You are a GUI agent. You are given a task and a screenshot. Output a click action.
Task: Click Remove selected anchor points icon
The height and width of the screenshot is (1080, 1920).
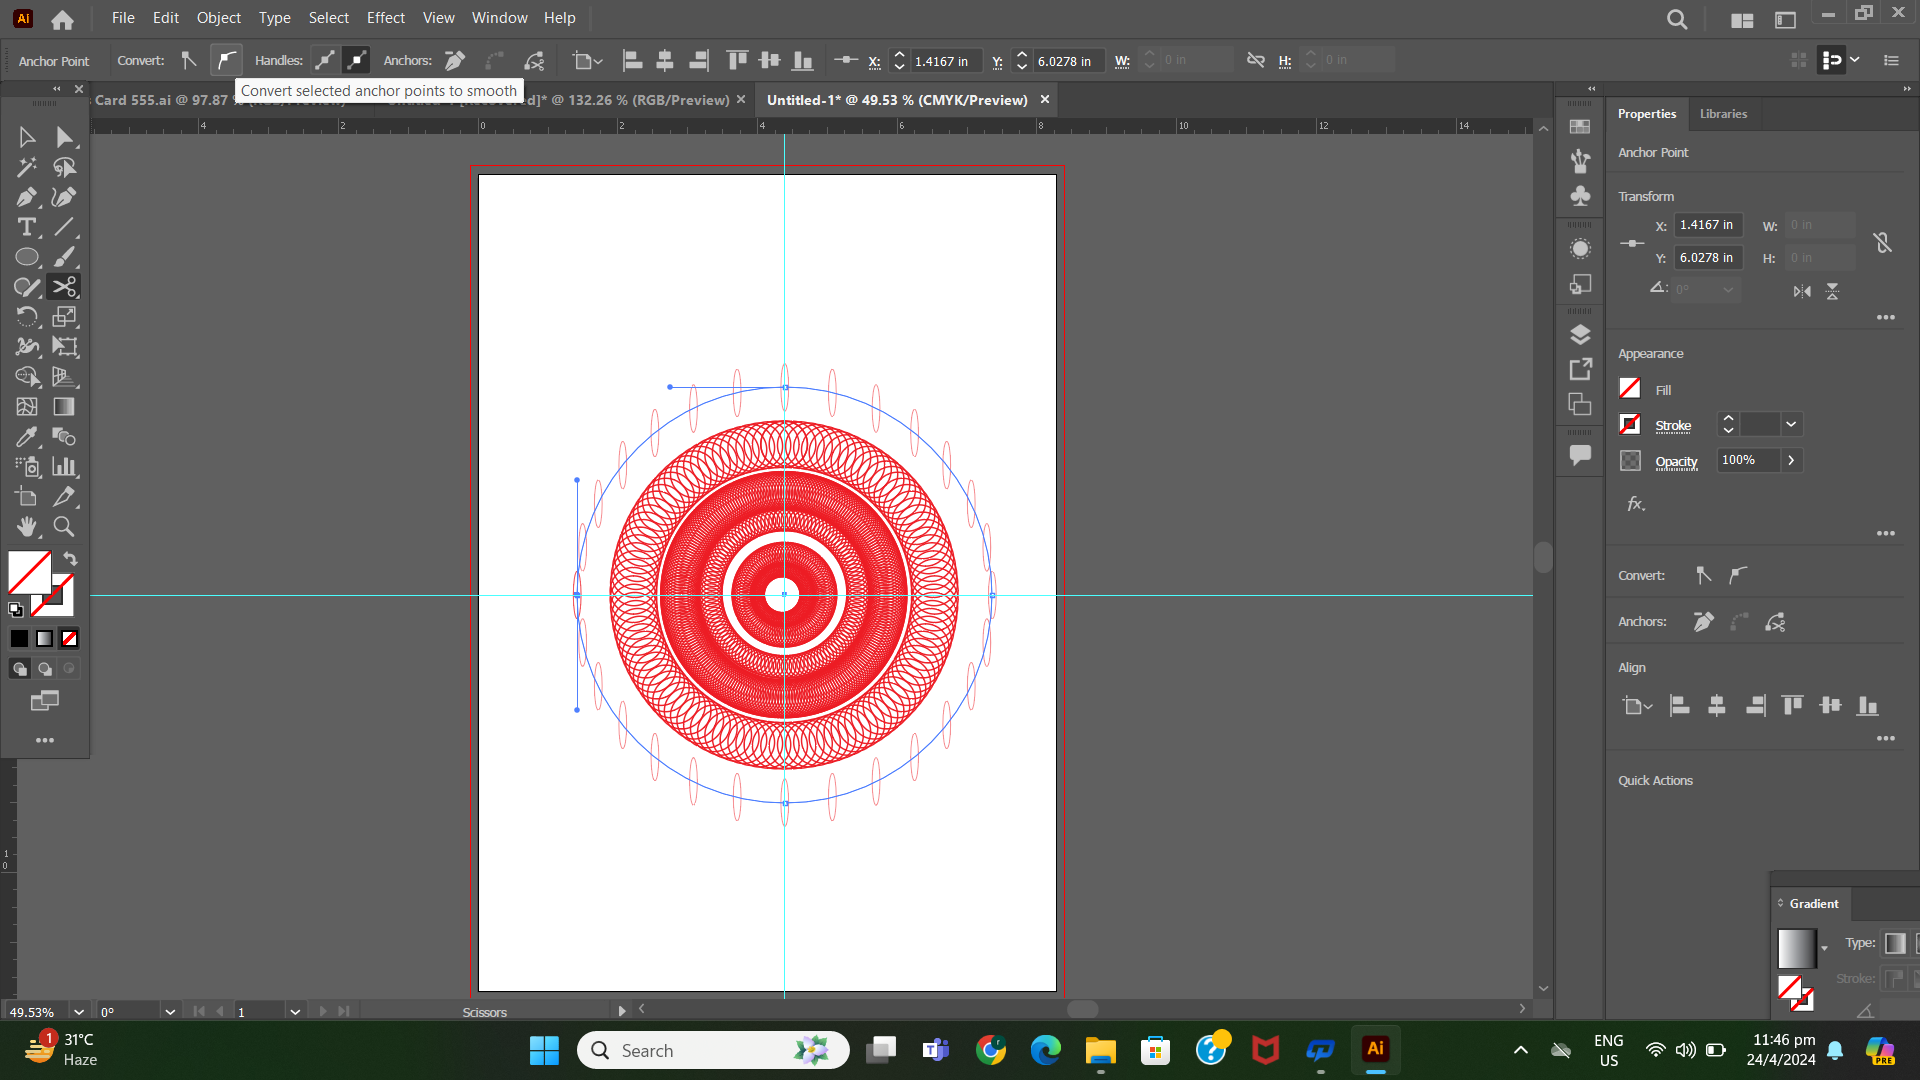[x=455, y=61]
